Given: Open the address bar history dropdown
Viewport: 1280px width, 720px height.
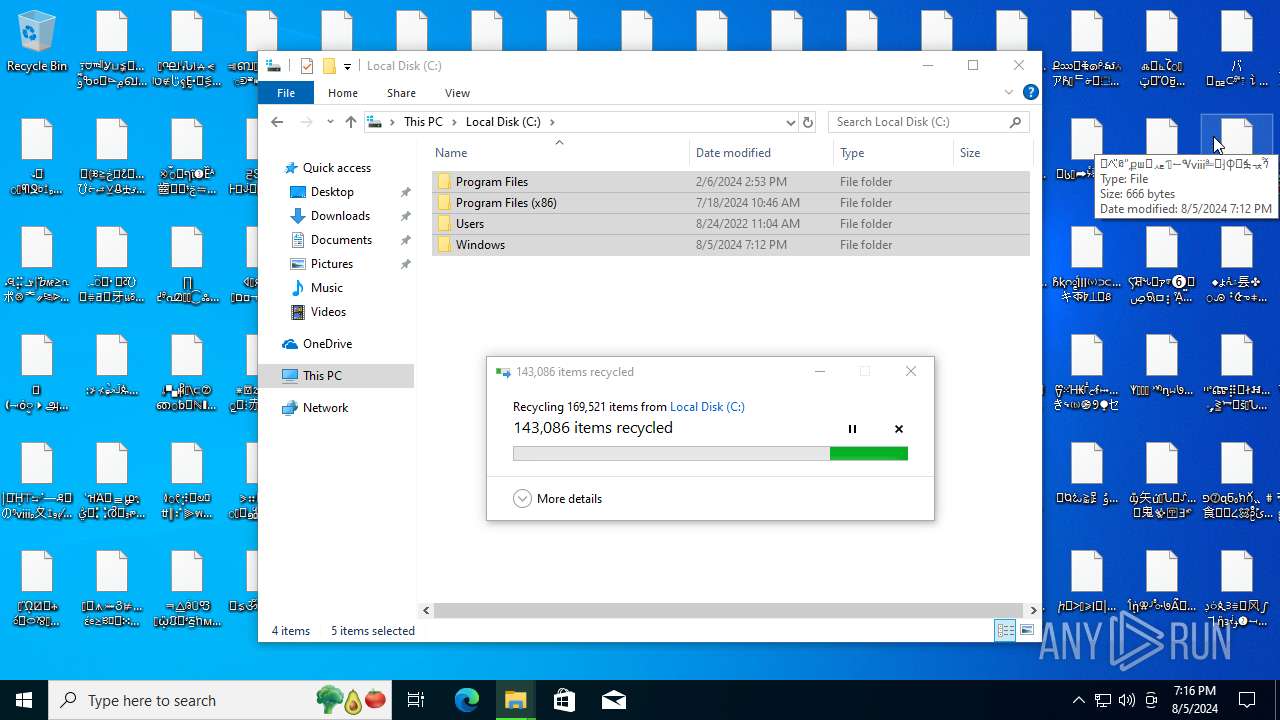Looking at the screenshot, I should pyautogui.click(x=790, y=122).
